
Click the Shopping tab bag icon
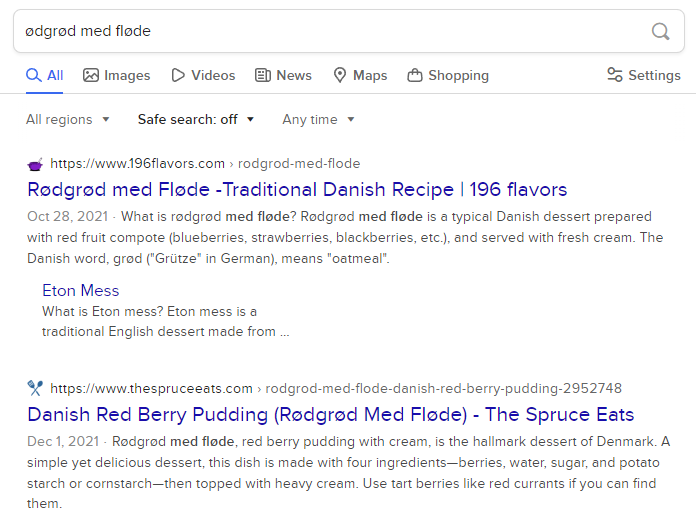tap(415, 75)
